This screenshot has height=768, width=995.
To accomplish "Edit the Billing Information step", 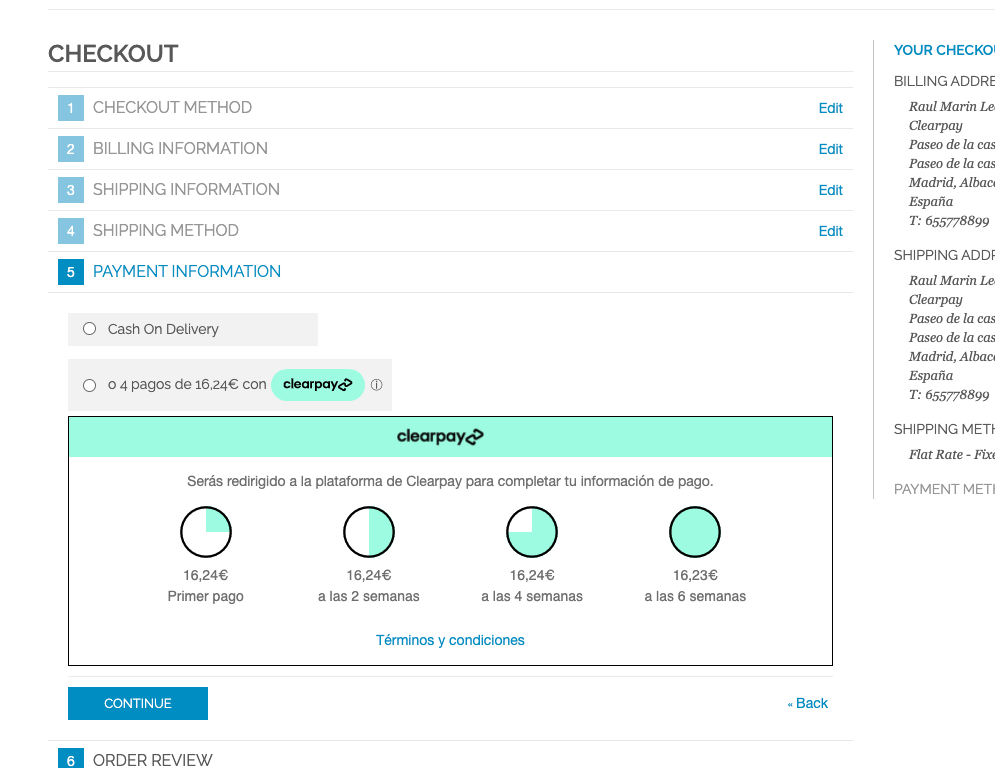I will point(830,149).
